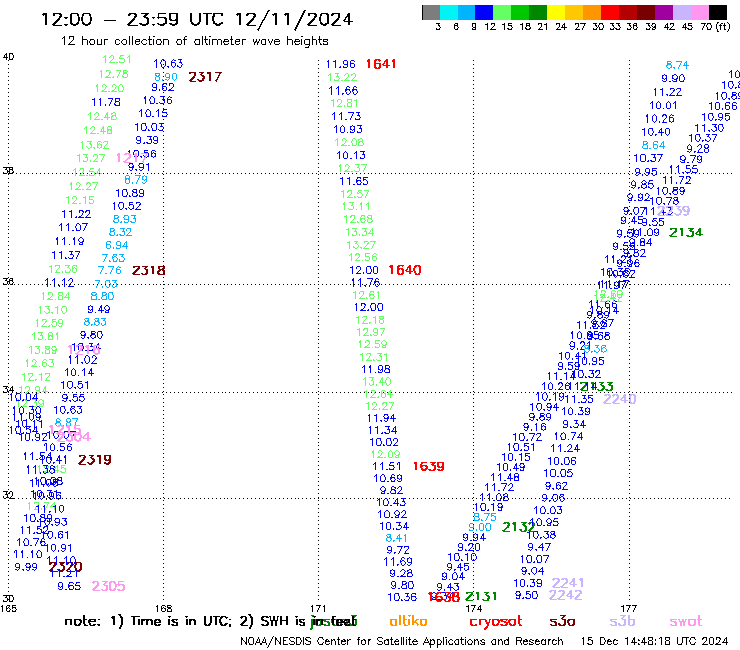Click the wave height value 10.01
The image size is (740, 650).
663,105
